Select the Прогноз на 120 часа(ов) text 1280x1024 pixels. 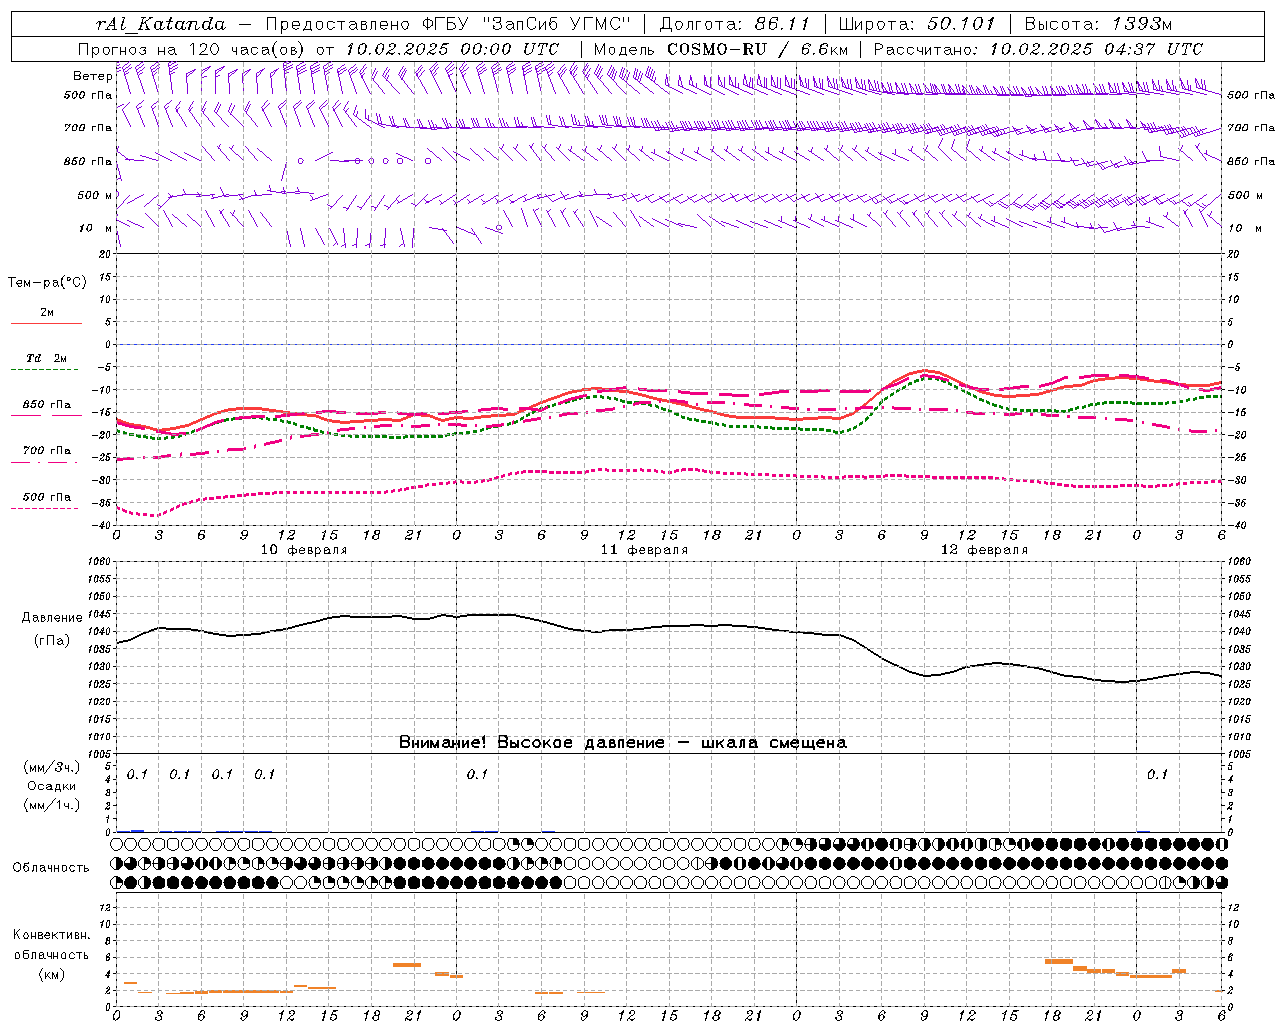(x=191, y=49)
